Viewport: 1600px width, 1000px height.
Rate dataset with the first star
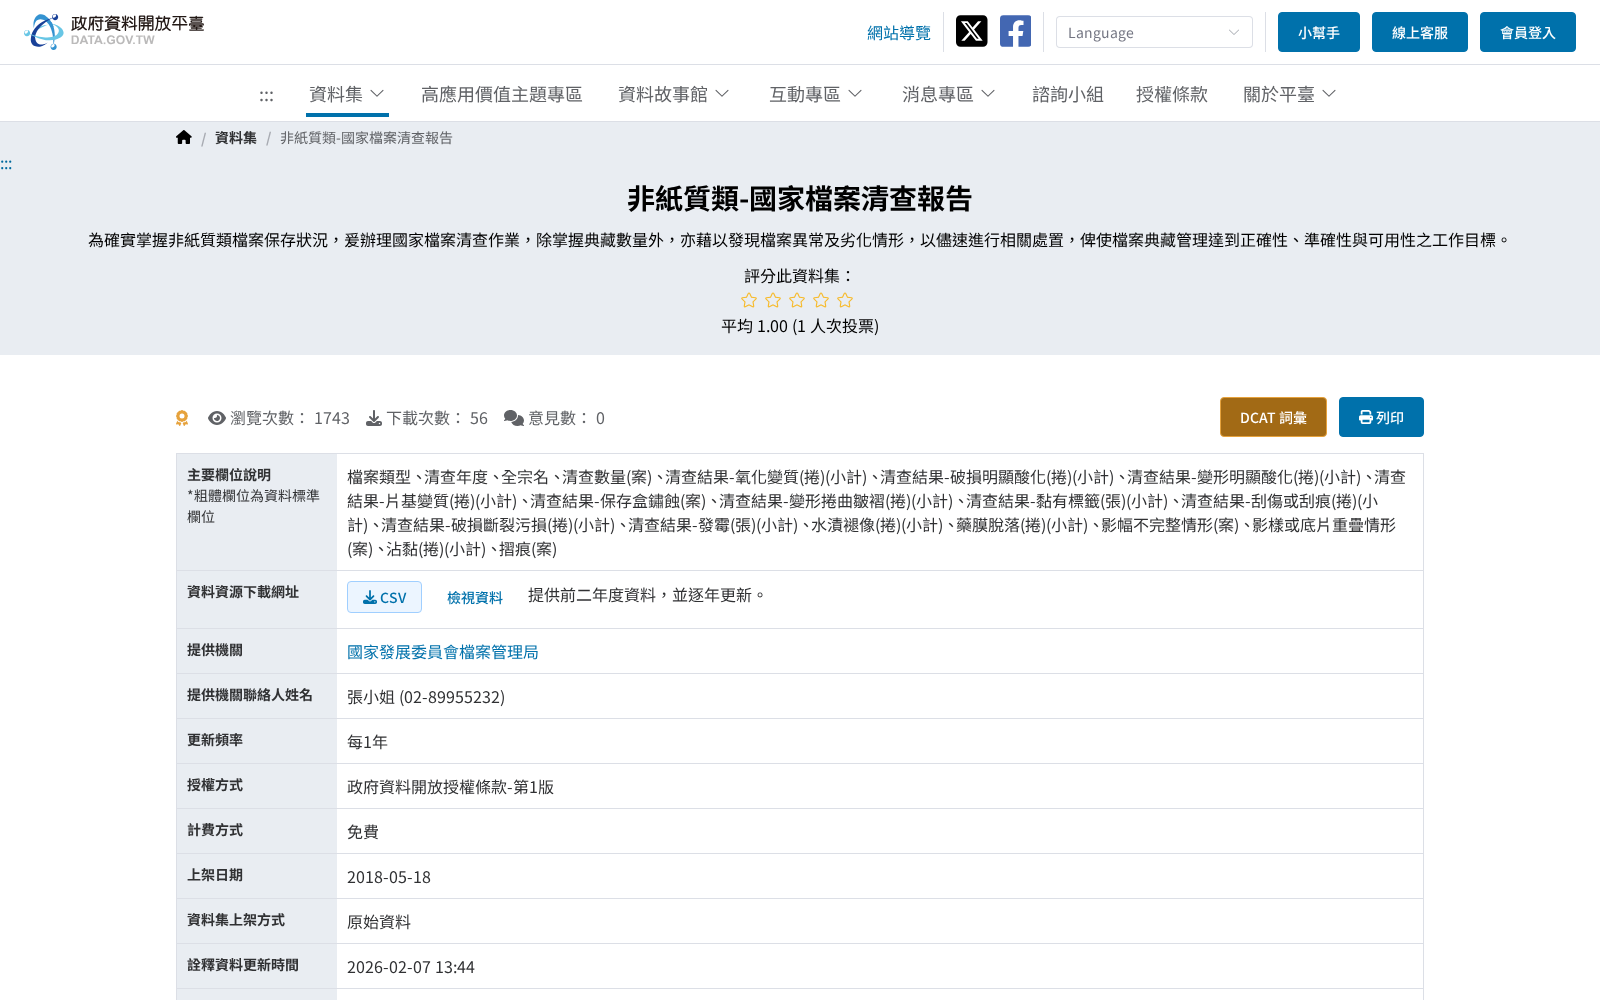coord(749,300)
